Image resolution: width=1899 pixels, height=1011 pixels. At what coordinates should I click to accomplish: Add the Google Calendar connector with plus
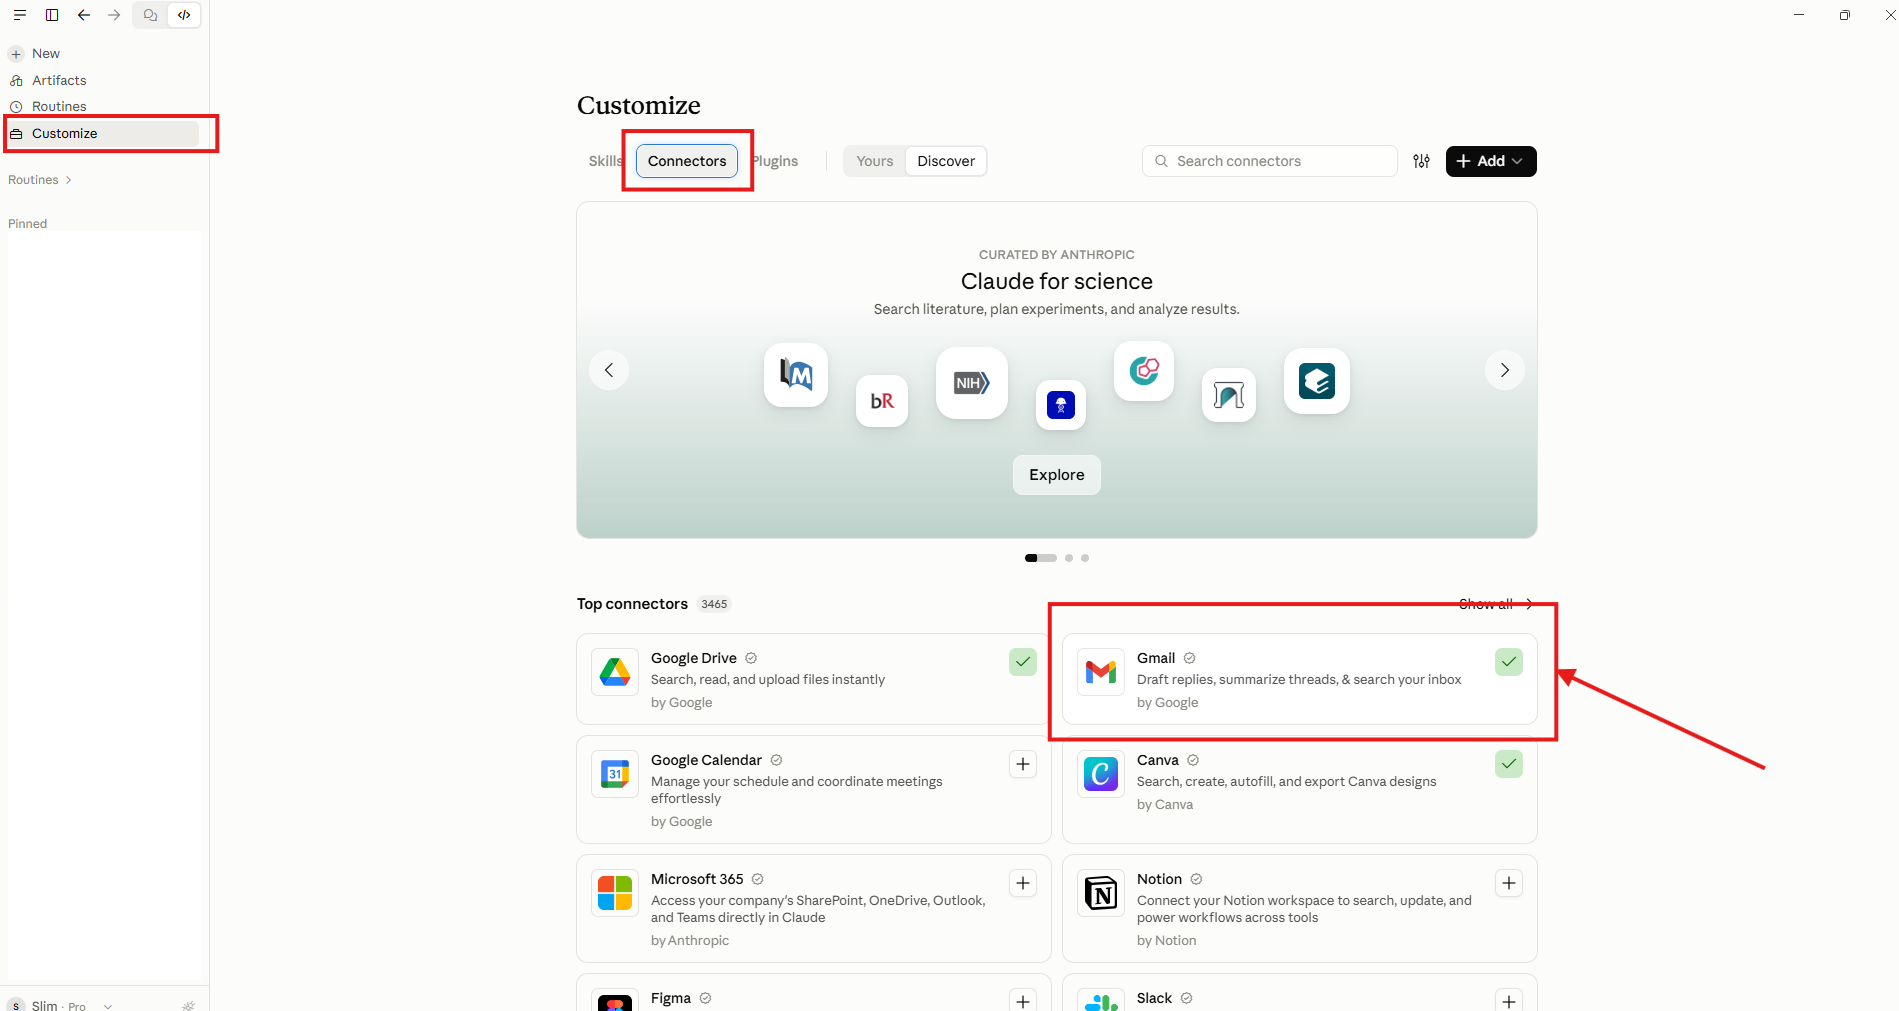(x=1023, y=764)
